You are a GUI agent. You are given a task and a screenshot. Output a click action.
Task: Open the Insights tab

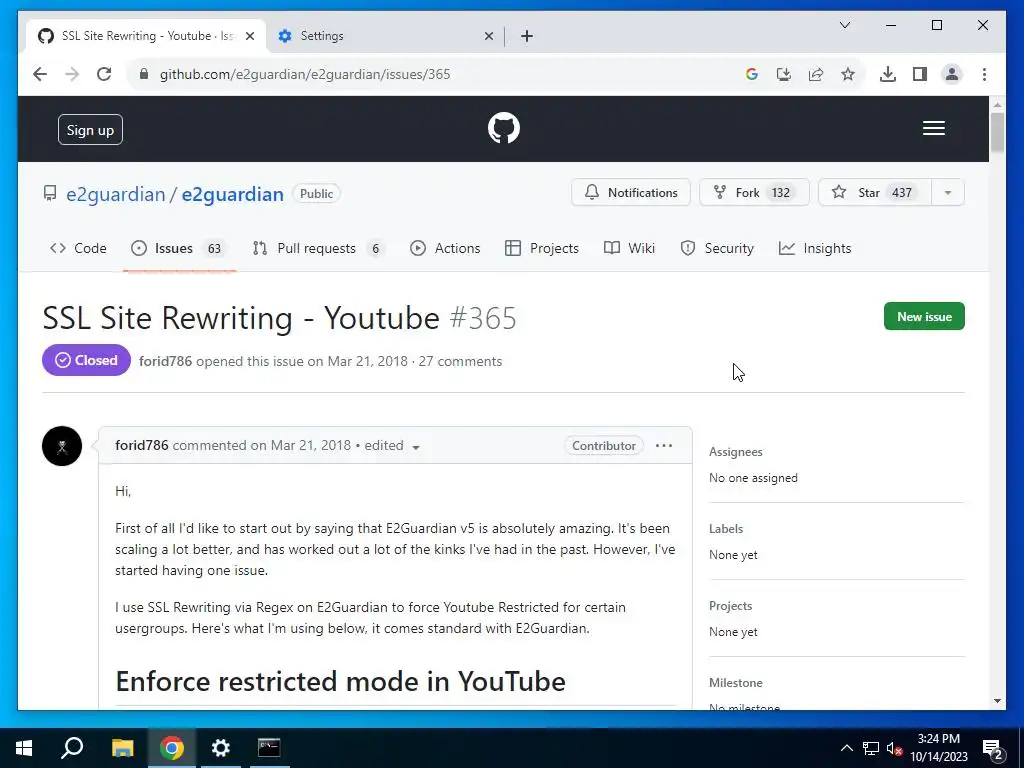point(815,248)
